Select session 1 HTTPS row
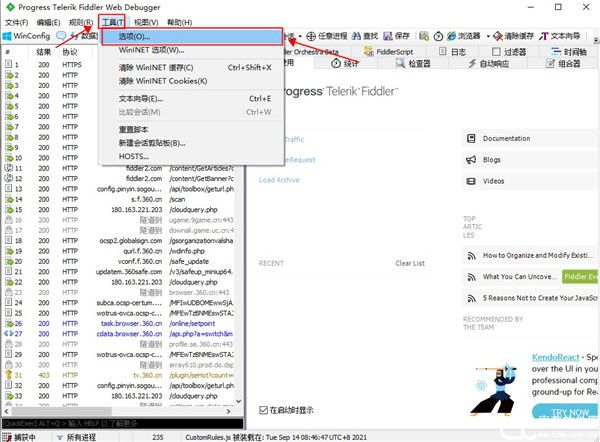The width and height of the screenshot is (600, 442). point(119,65)
